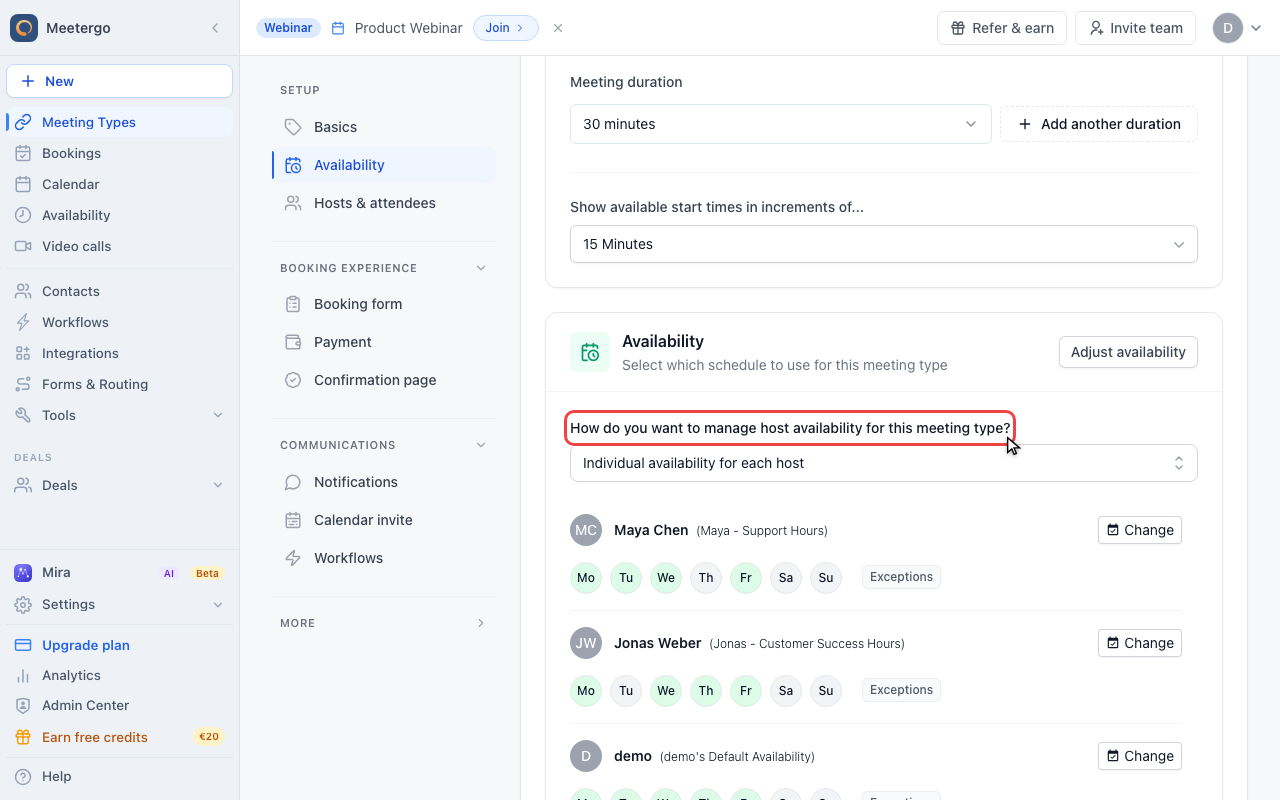Click Change for Jonas Weber
1280x800 pixels.
pos(1140,643)
